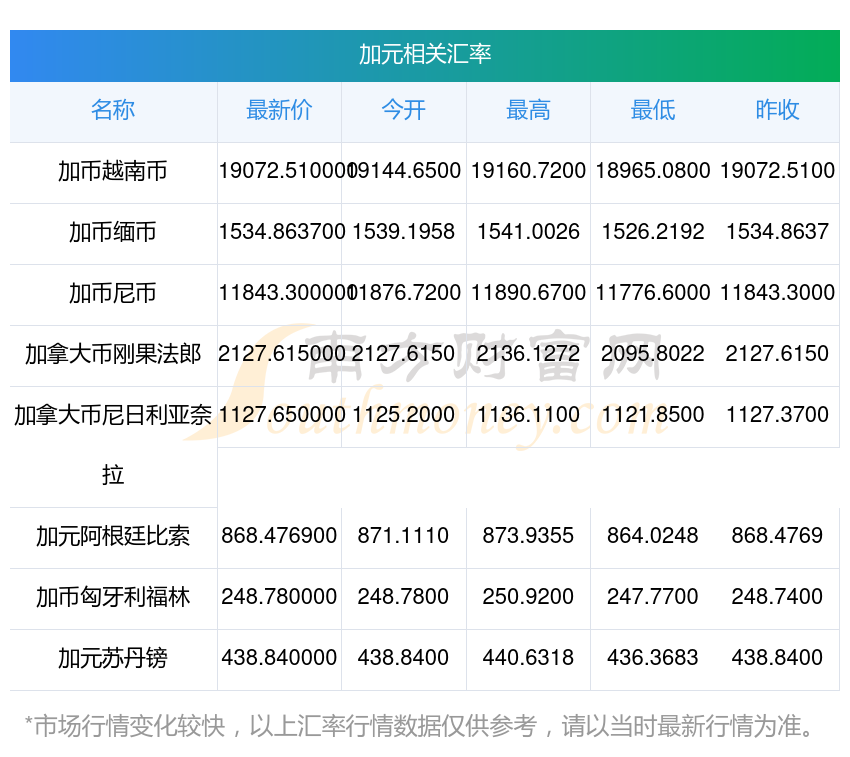
Task: Click latest price 248.780000
Action: [279, 597]
